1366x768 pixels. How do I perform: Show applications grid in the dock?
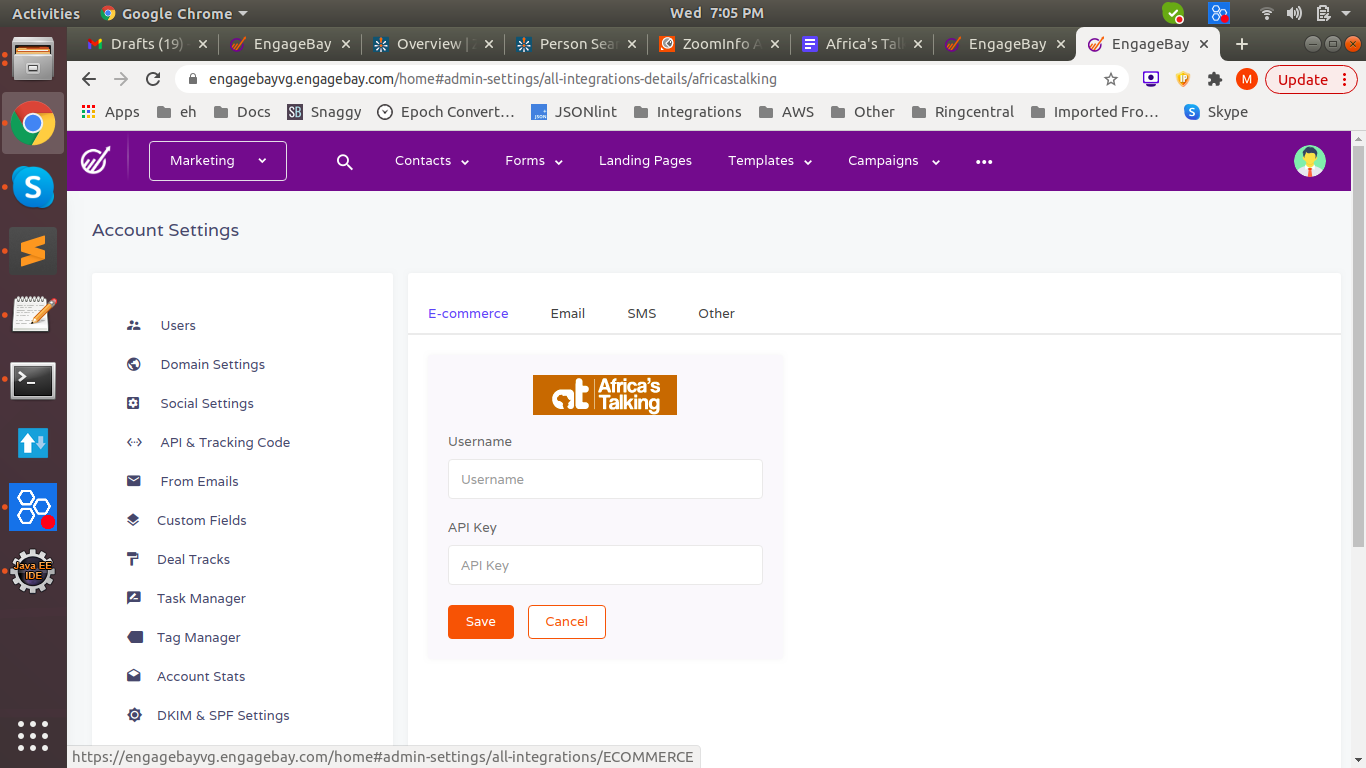[33, 735]
